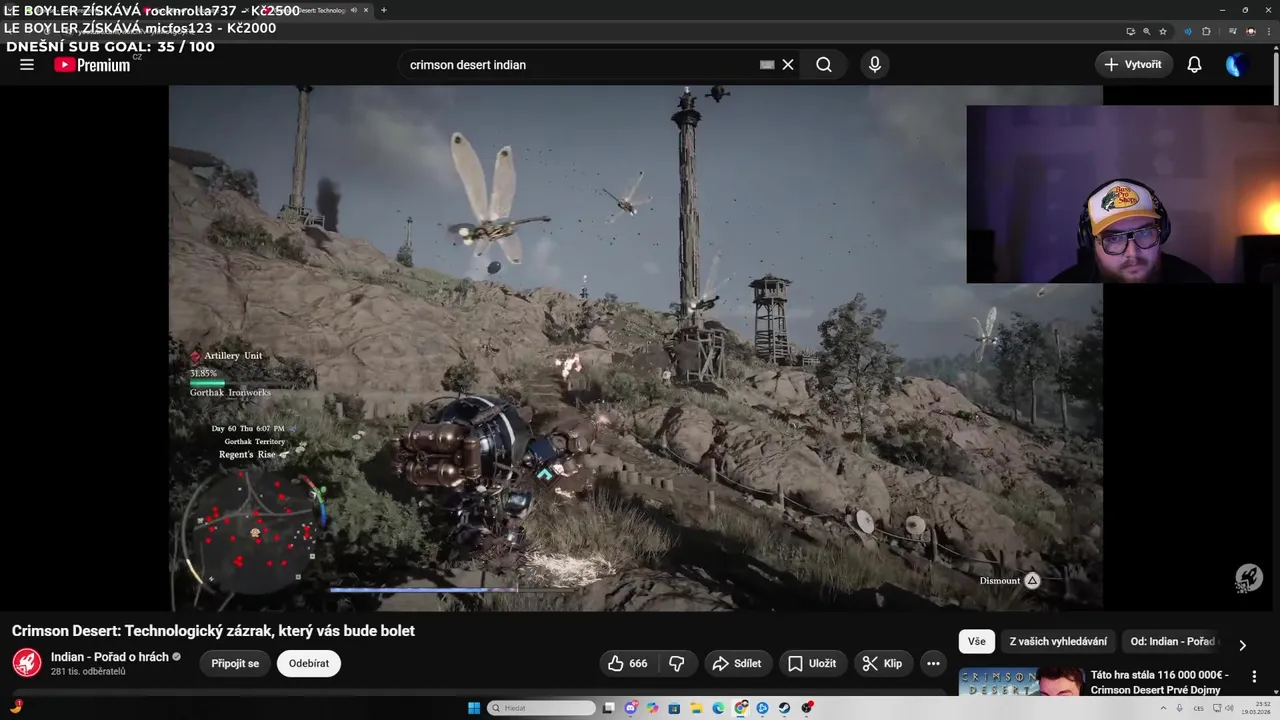Open YouTube notifications bell

(x=1194, y=64)
